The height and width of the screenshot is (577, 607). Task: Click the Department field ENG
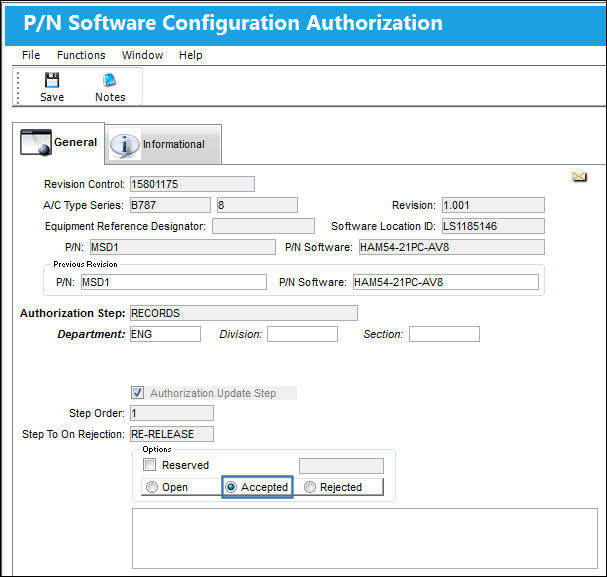click(x=165, y=334)
